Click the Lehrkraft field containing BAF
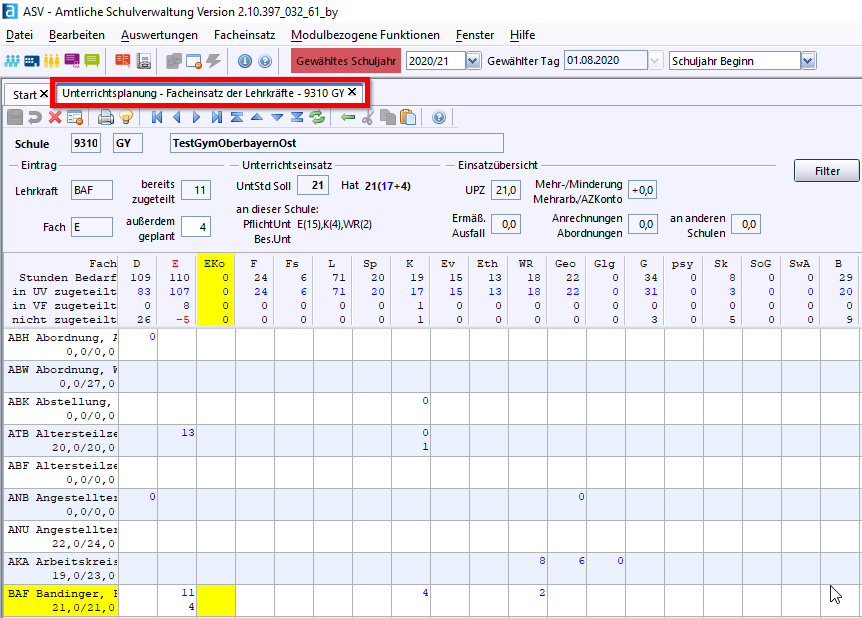 click(92, 190)
